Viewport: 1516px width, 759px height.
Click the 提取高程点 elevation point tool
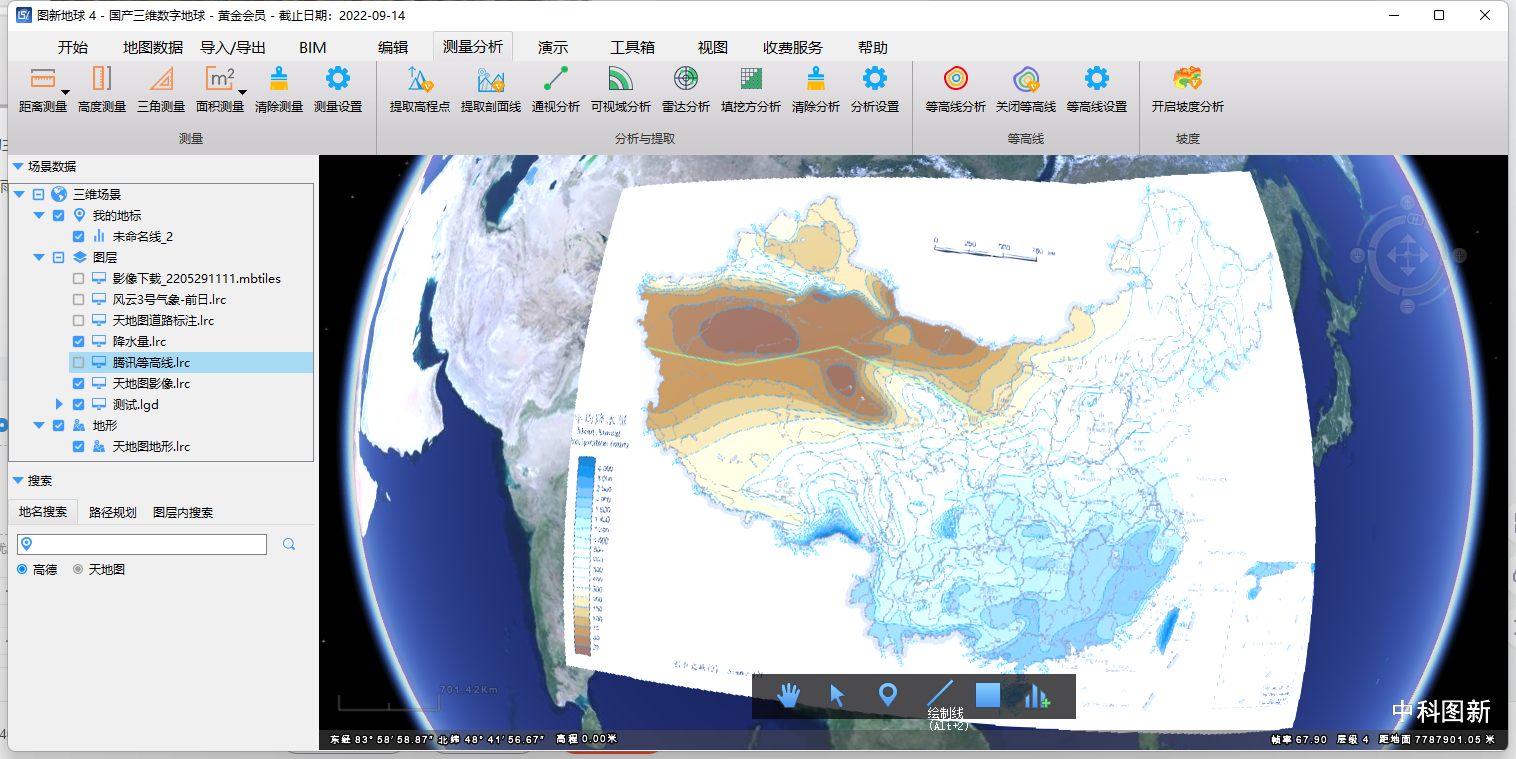[x=420, y=89]
